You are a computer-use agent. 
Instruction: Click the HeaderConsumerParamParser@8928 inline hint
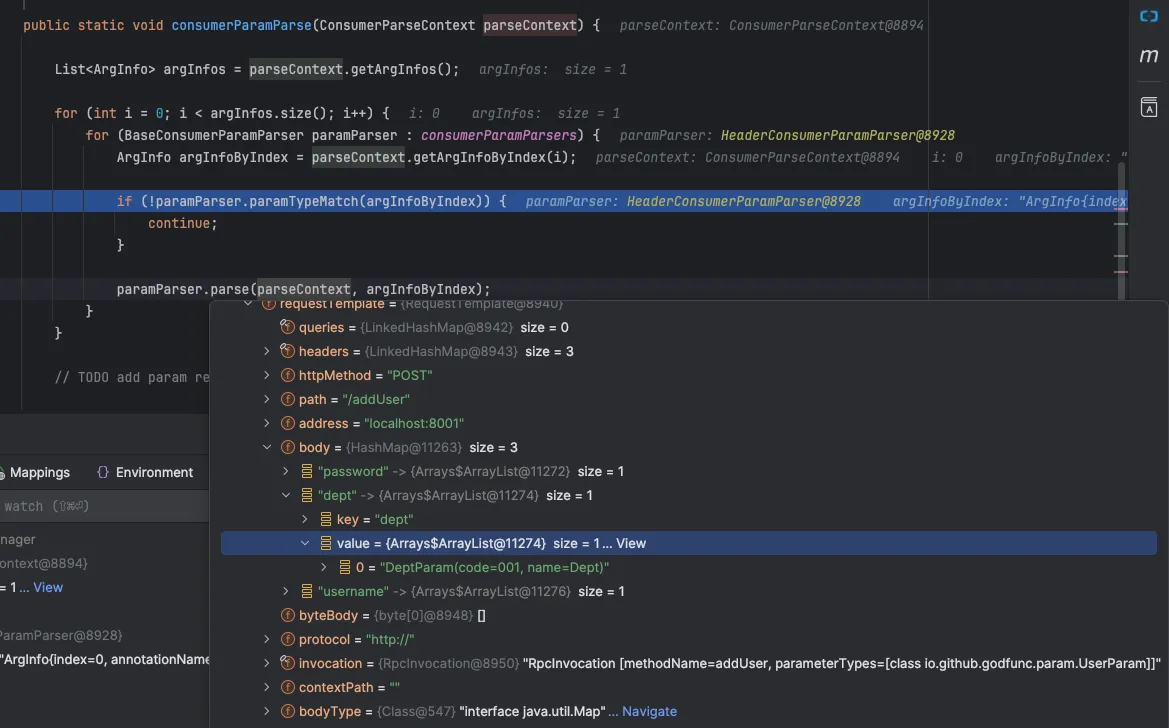point(837,135)
